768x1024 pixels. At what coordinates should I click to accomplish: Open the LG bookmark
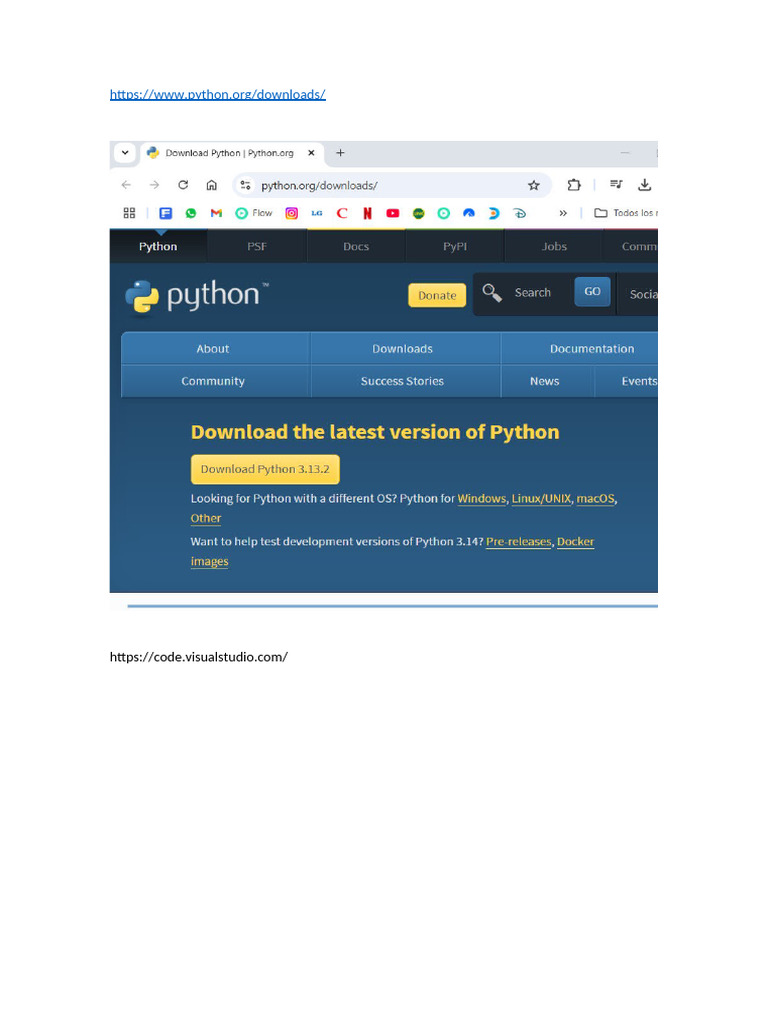[x=317, y=213]
